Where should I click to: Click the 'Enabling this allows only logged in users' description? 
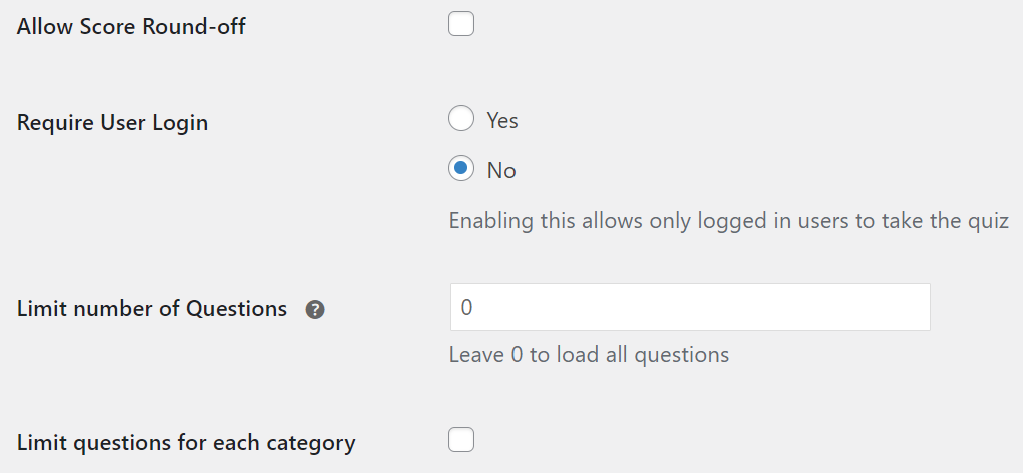[729, 221]
